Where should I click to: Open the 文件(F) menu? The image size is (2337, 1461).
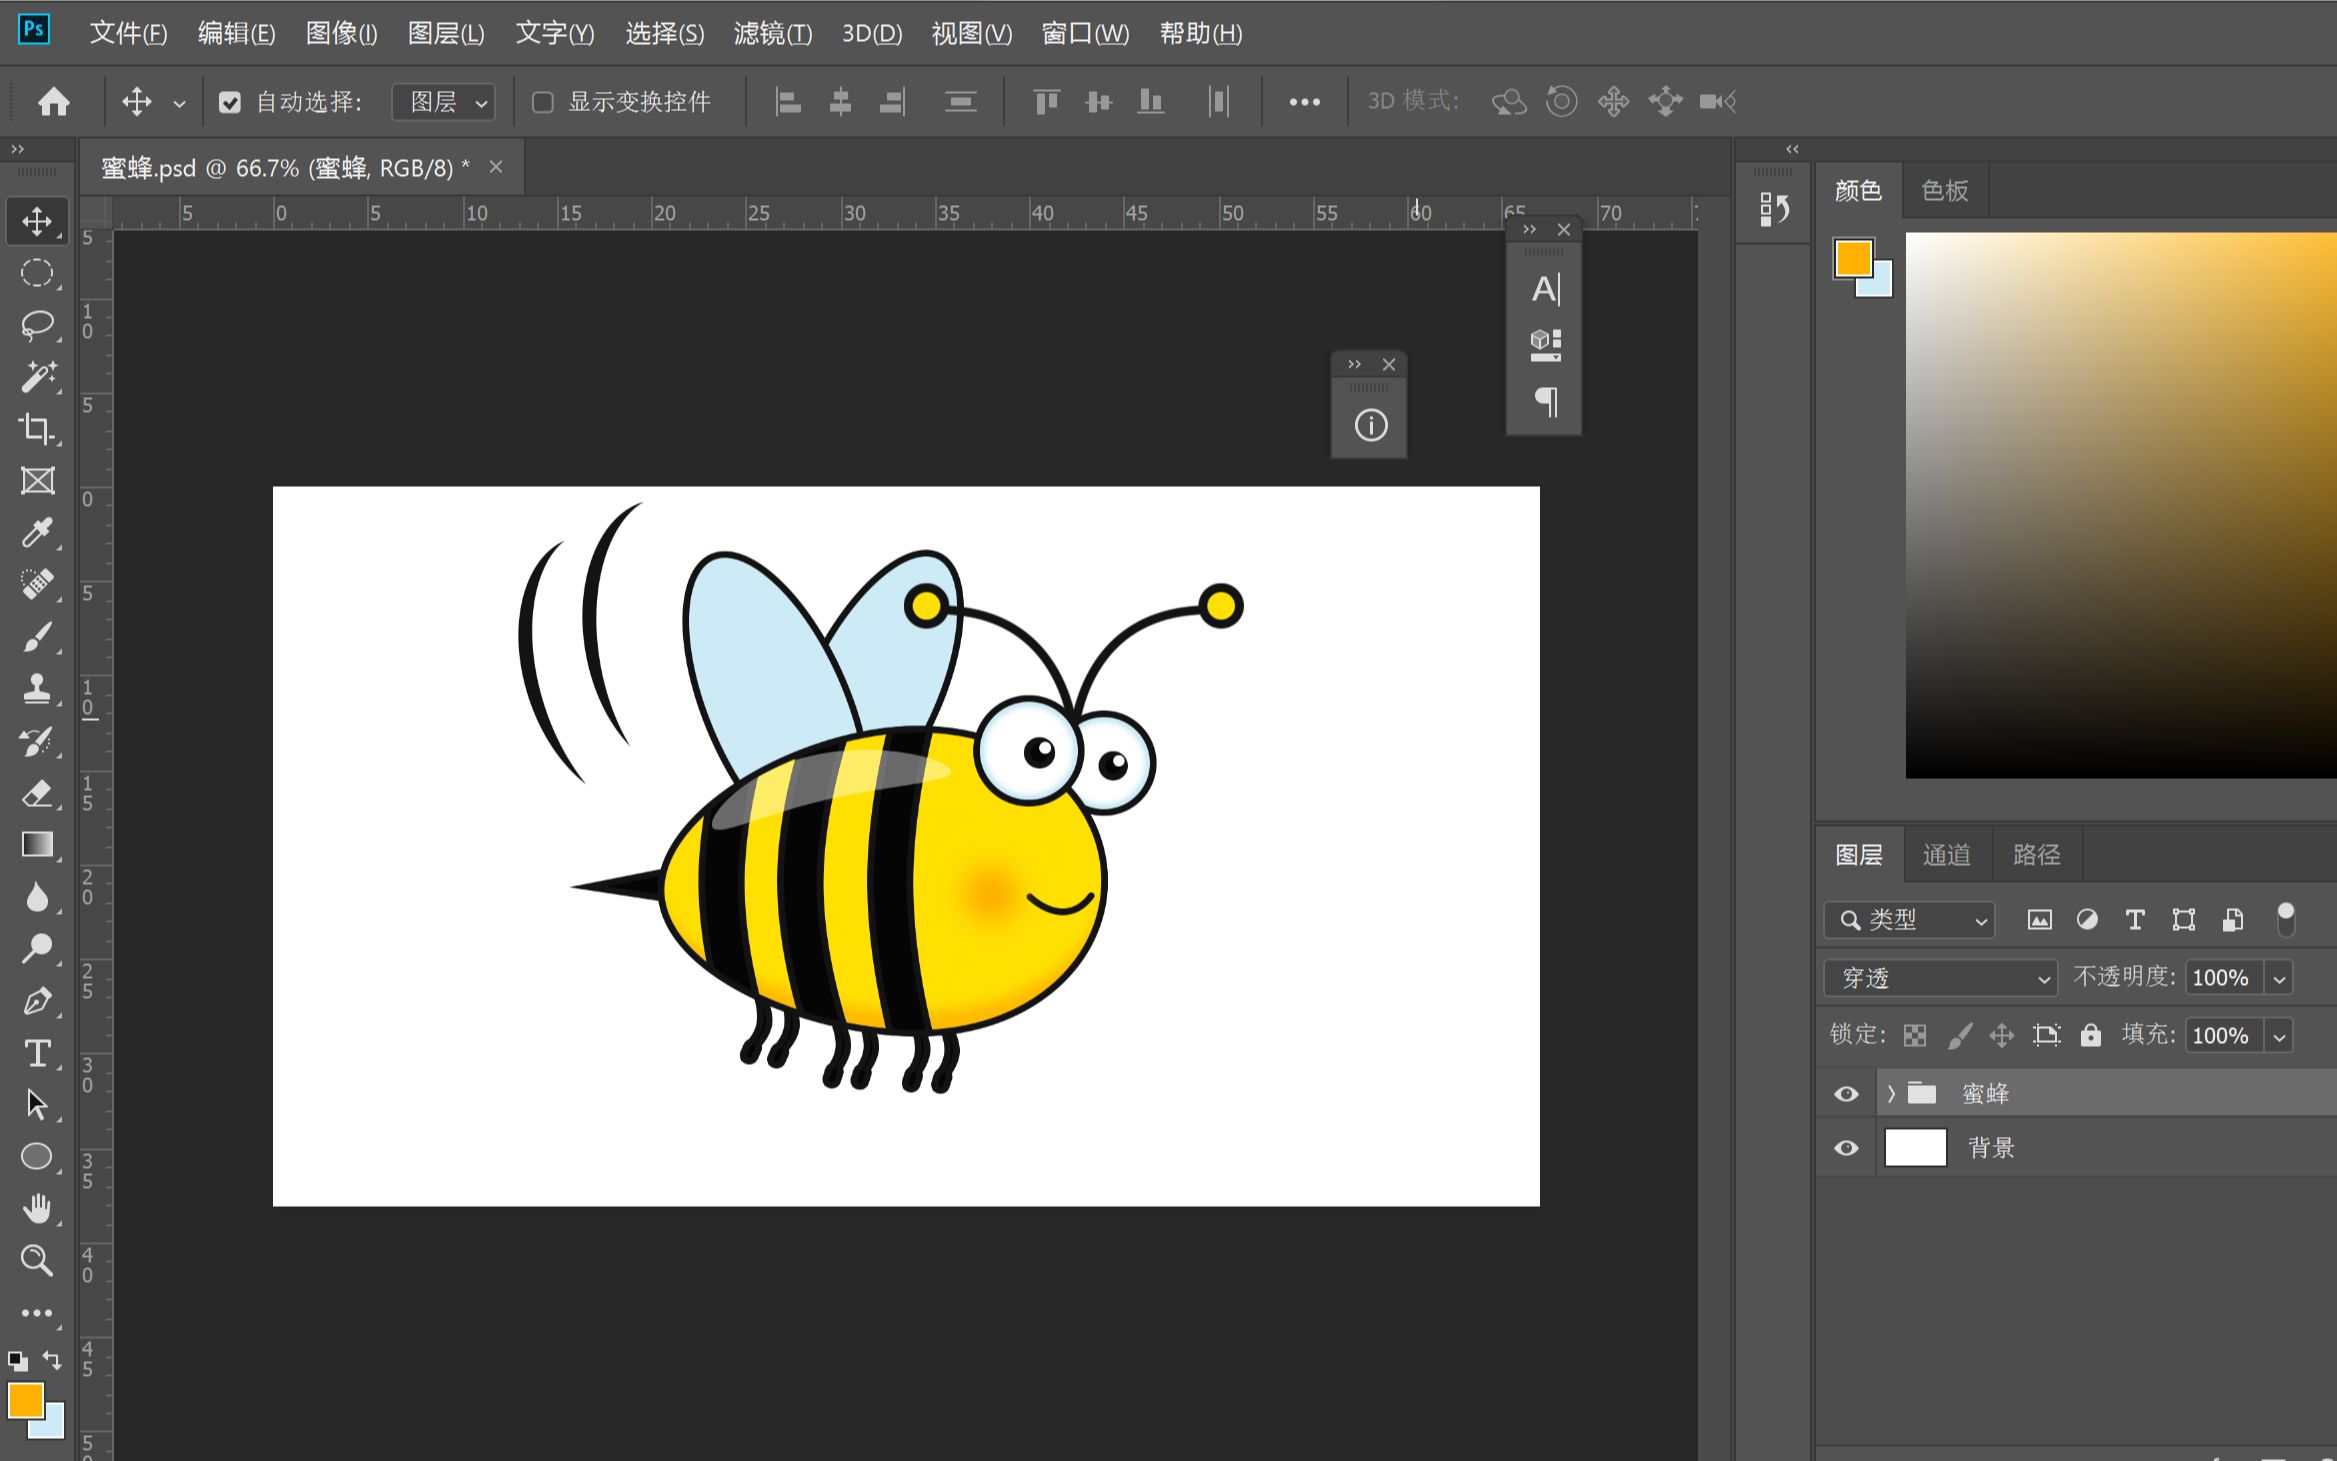[x=128, y=33]
